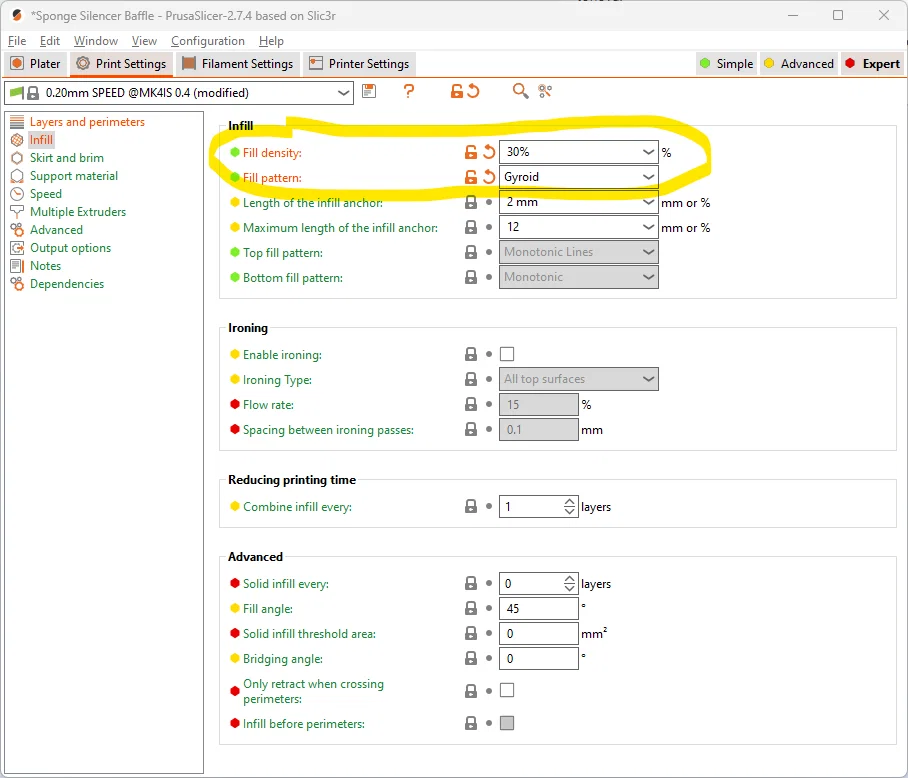Switch to the Plater tab

tap(35, 64)
